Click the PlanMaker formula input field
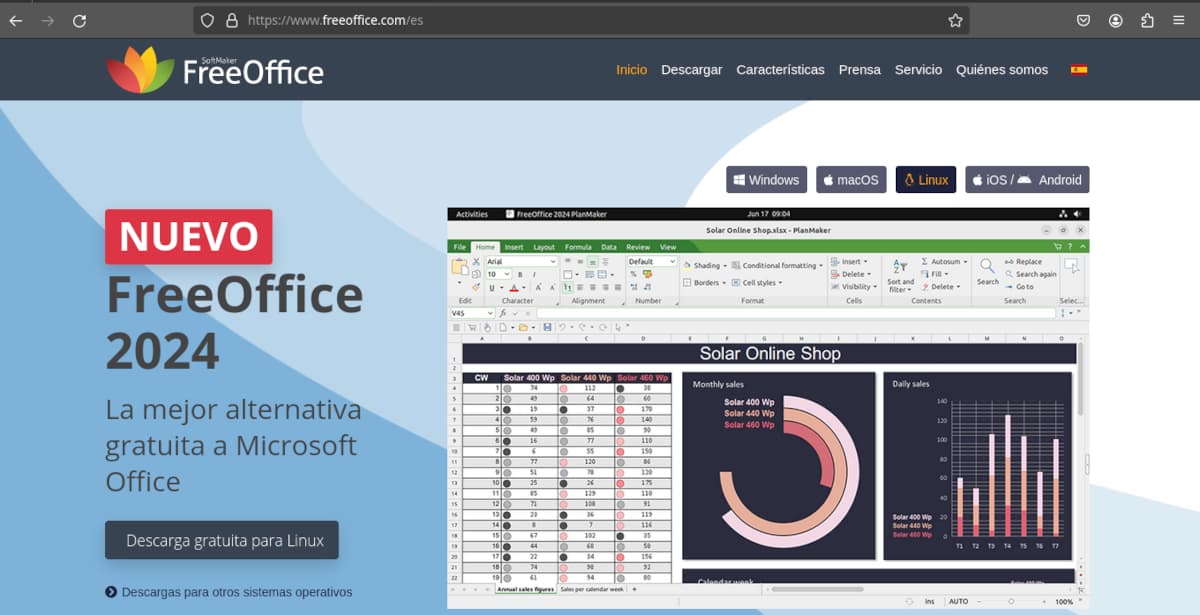 [x=795, y=313]
